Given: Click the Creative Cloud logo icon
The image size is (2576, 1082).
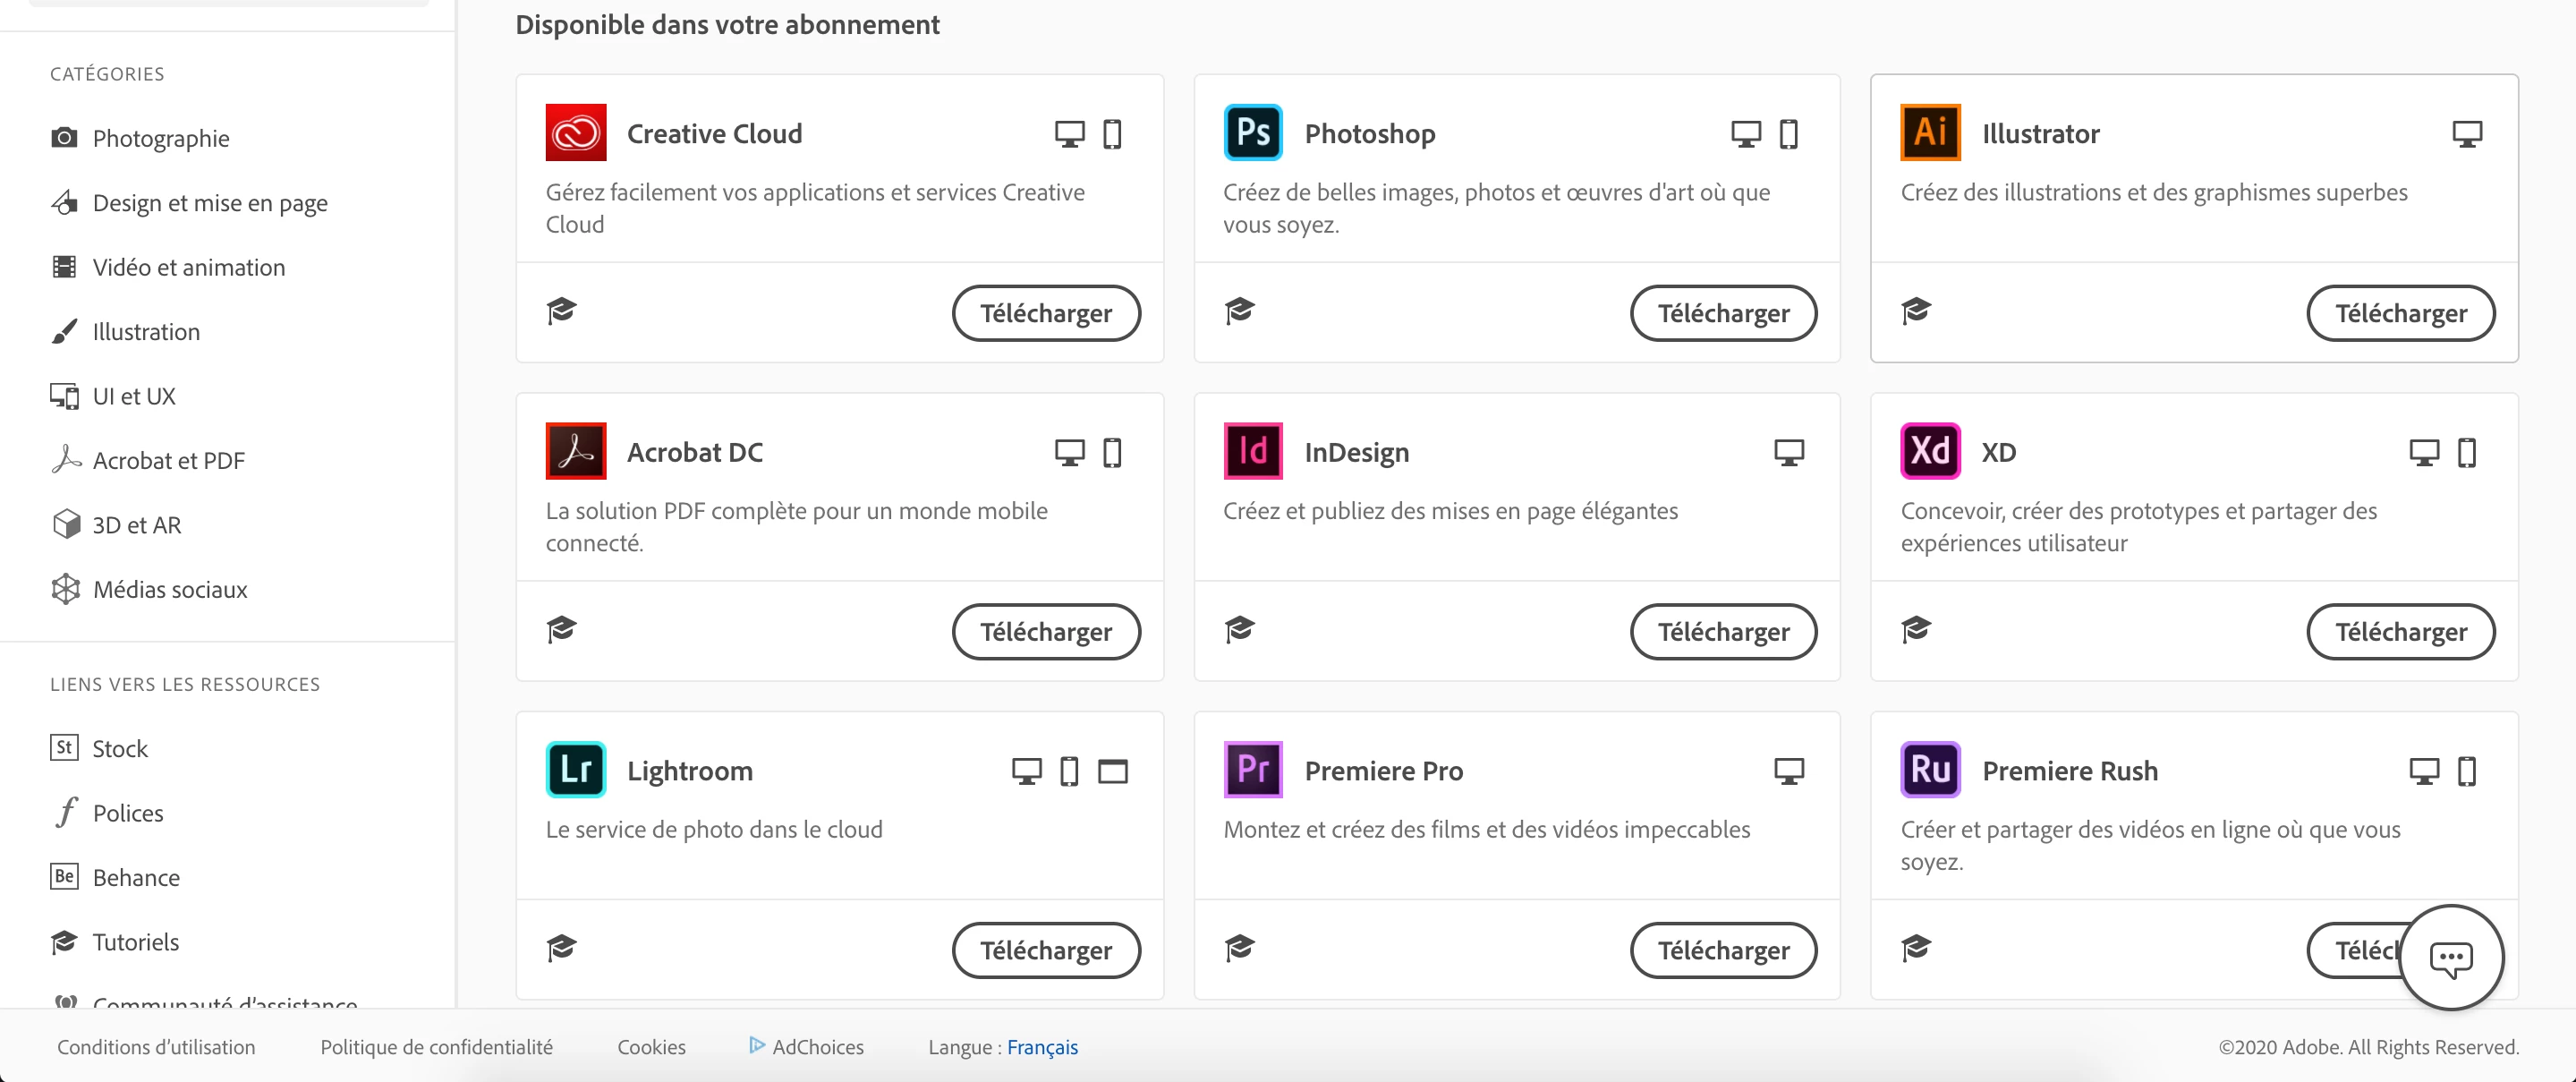Looking at the screenshot, I should (x=575, y=133).
